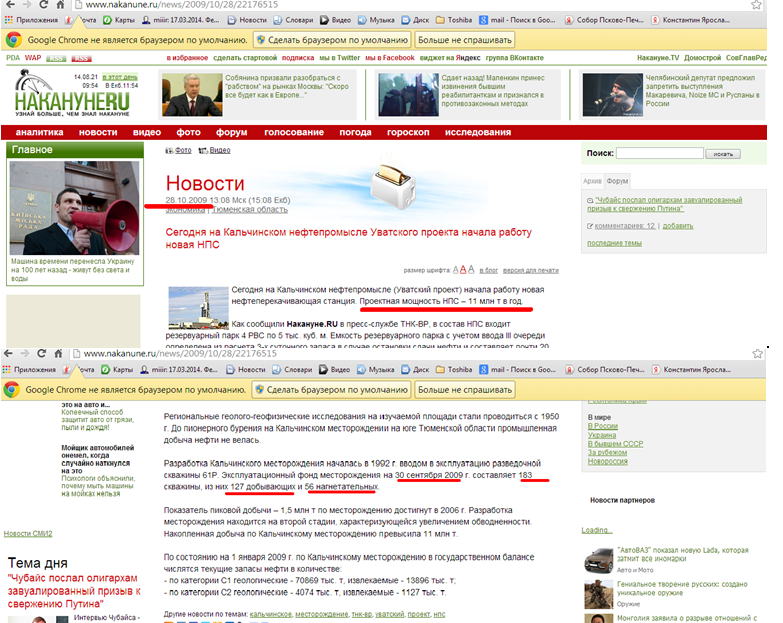
Task: Click the camera icon beside the Фото link
Action: click(x=169, y=150)
